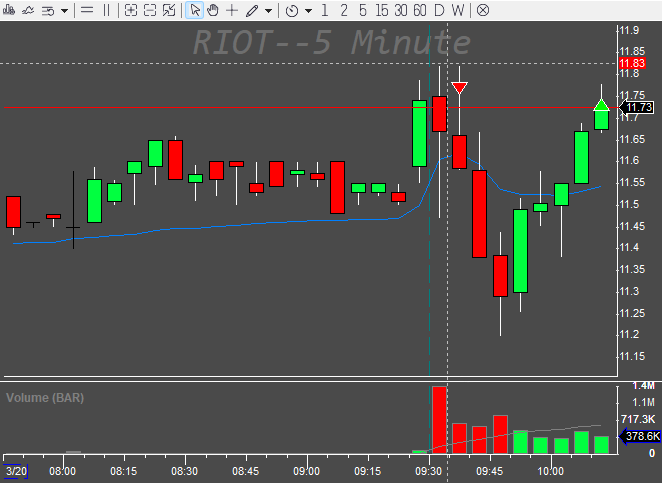Click the 717.3K volume axis label

click(x=638, y=419)
